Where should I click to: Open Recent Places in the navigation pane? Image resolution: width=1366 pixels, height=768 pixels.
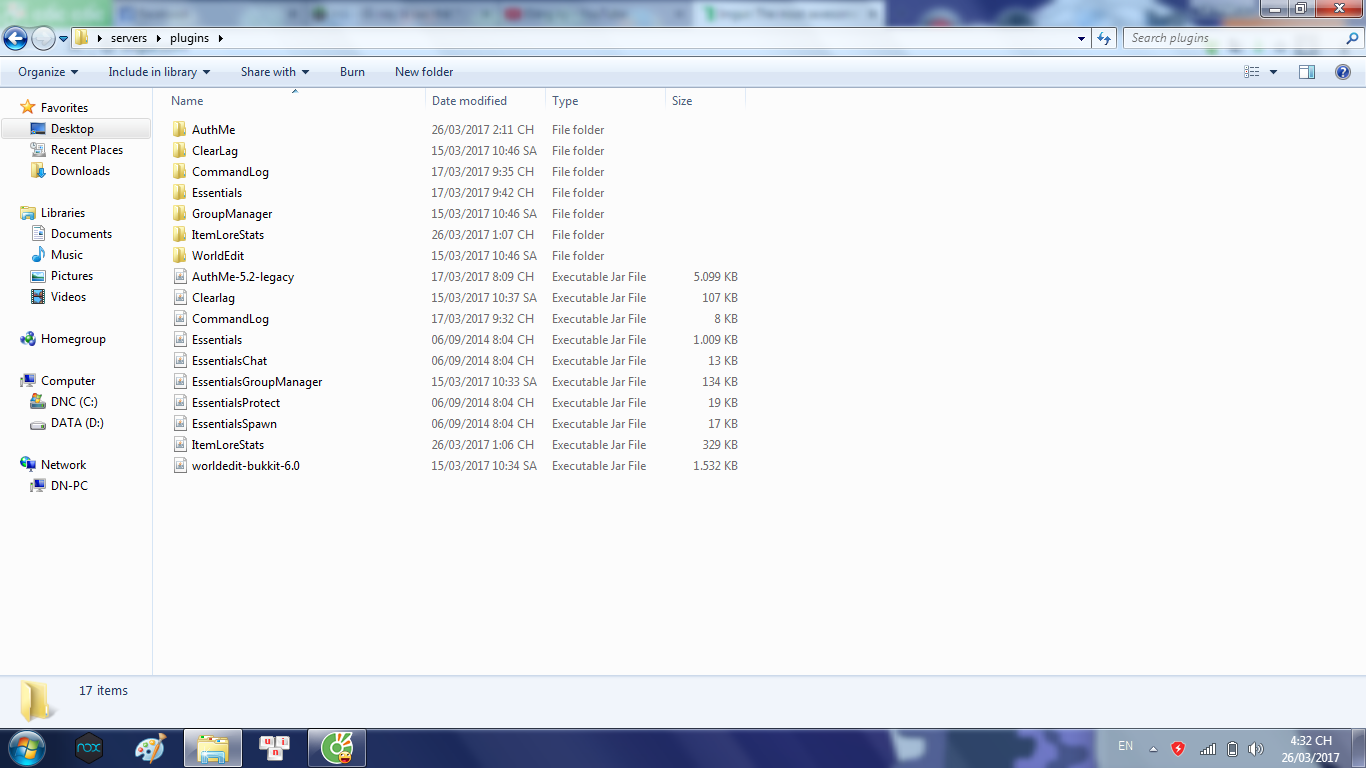coord(87,150)
